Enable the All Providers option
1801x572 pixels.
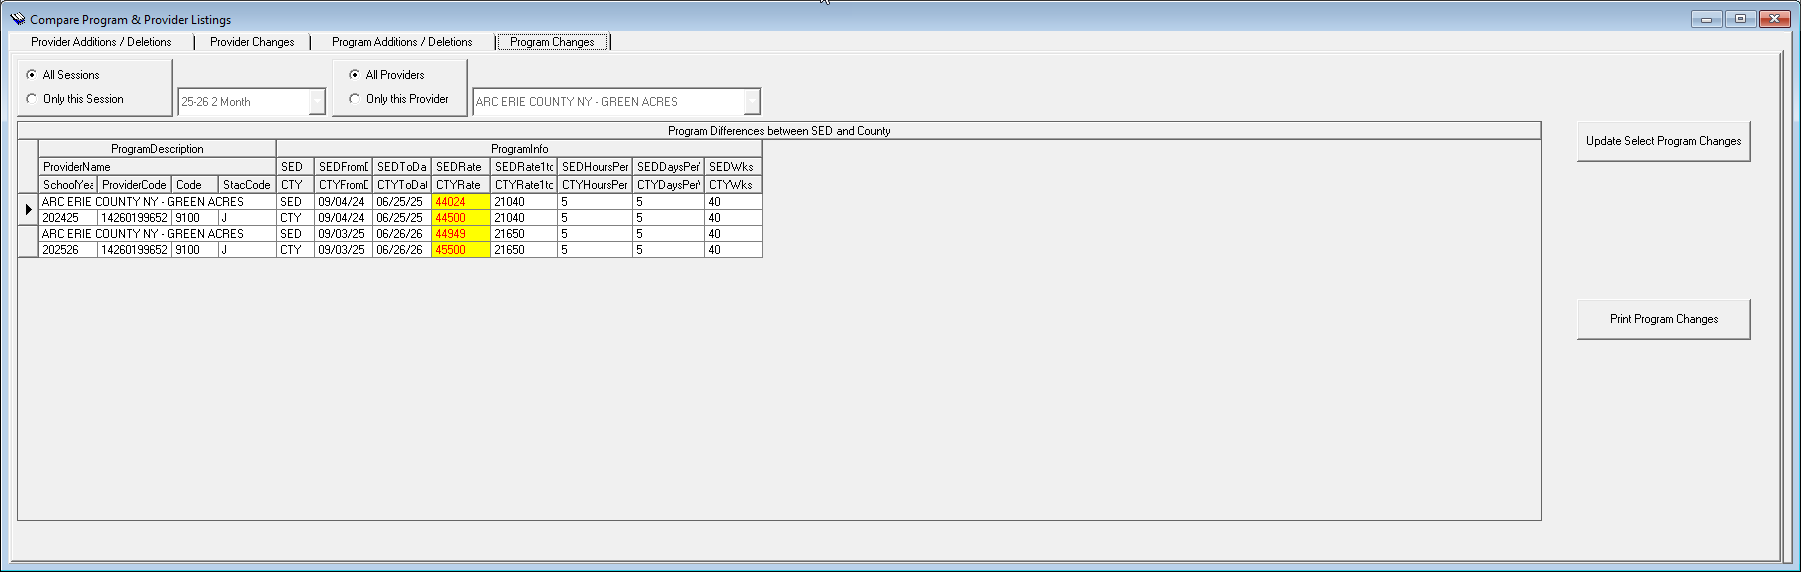pyautogui.click(x=355, y=75)
